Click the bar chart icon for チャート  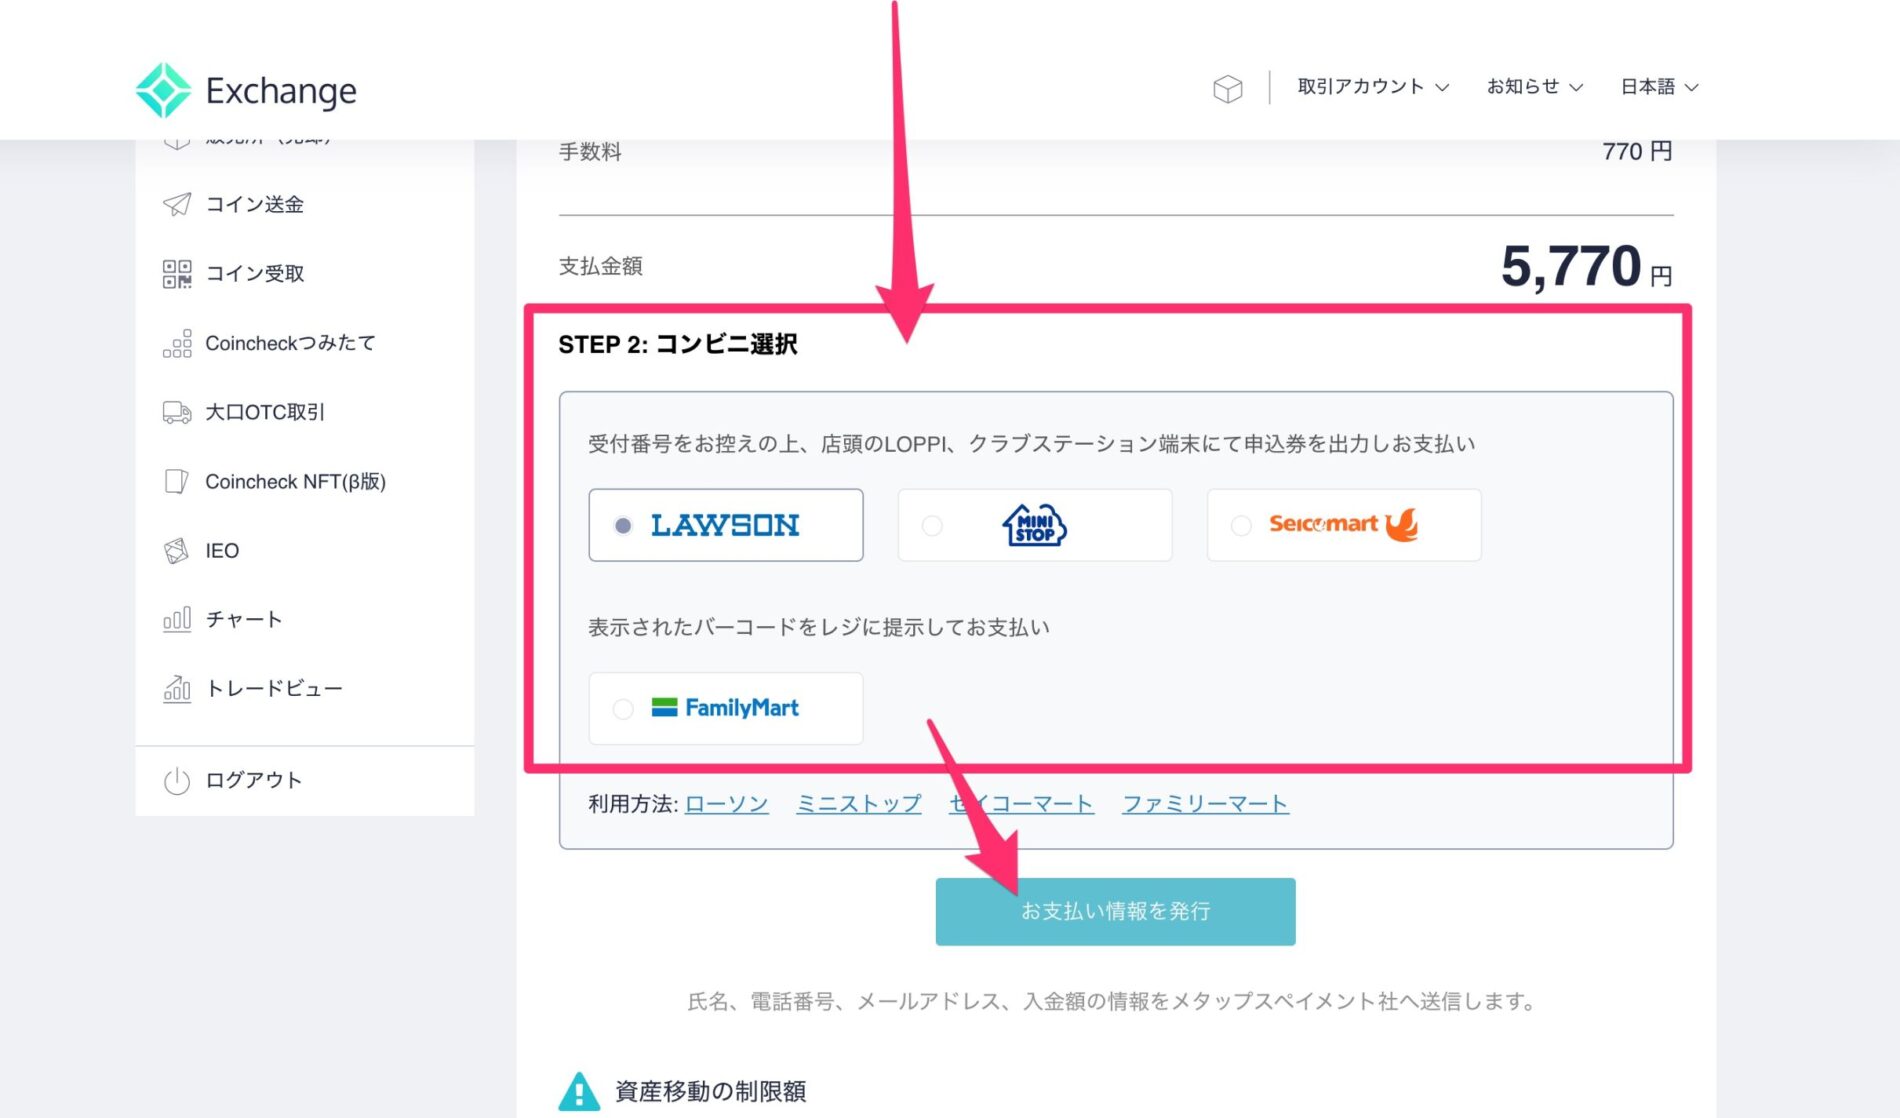(x=177, y=619)
